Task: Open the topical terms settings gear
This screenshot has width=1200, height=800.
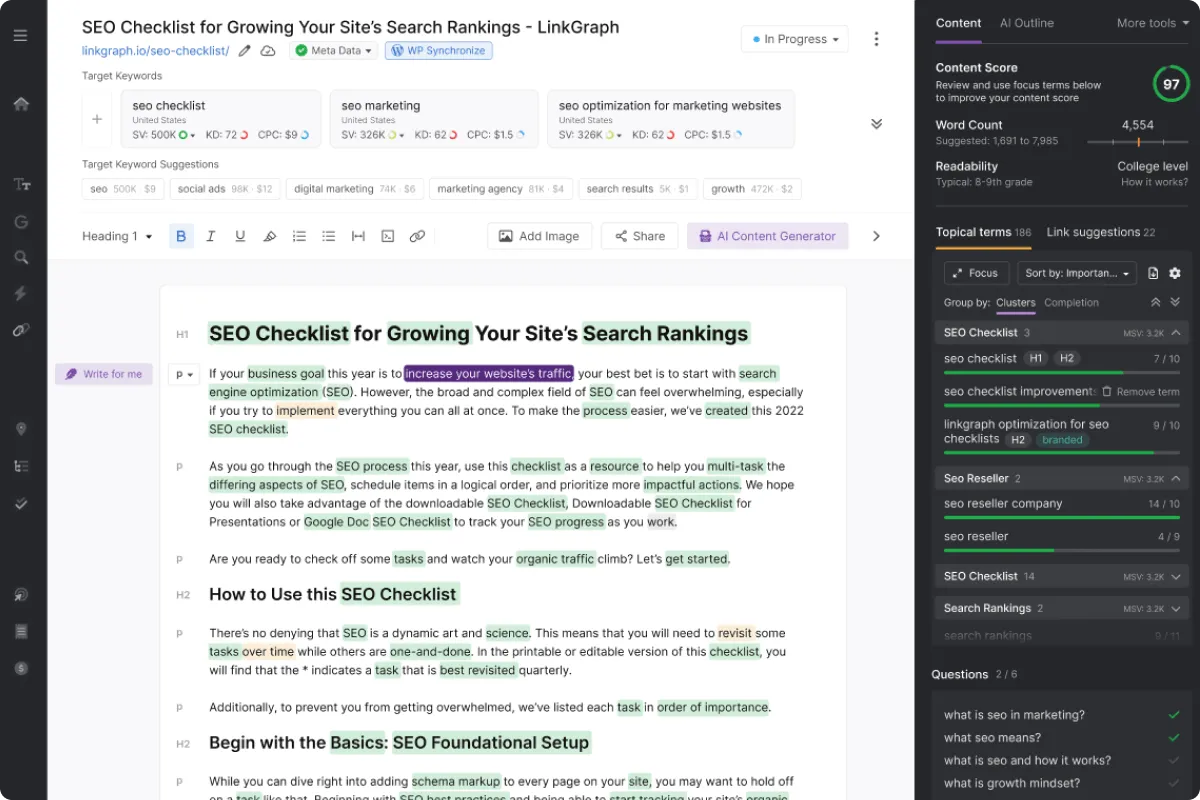Action: tap(1175, 273)
